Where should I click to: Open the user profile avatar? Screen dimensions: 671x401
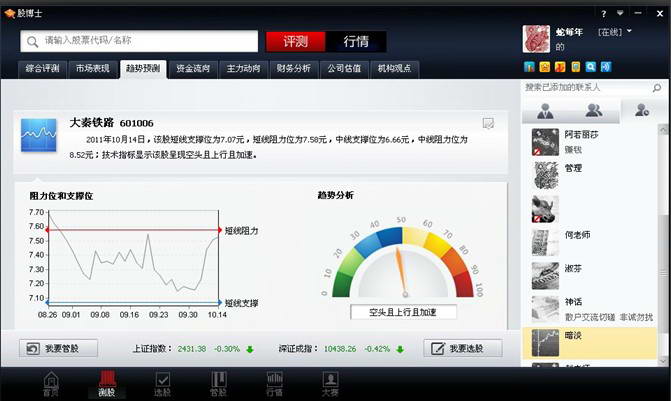(x=536, y=39)
